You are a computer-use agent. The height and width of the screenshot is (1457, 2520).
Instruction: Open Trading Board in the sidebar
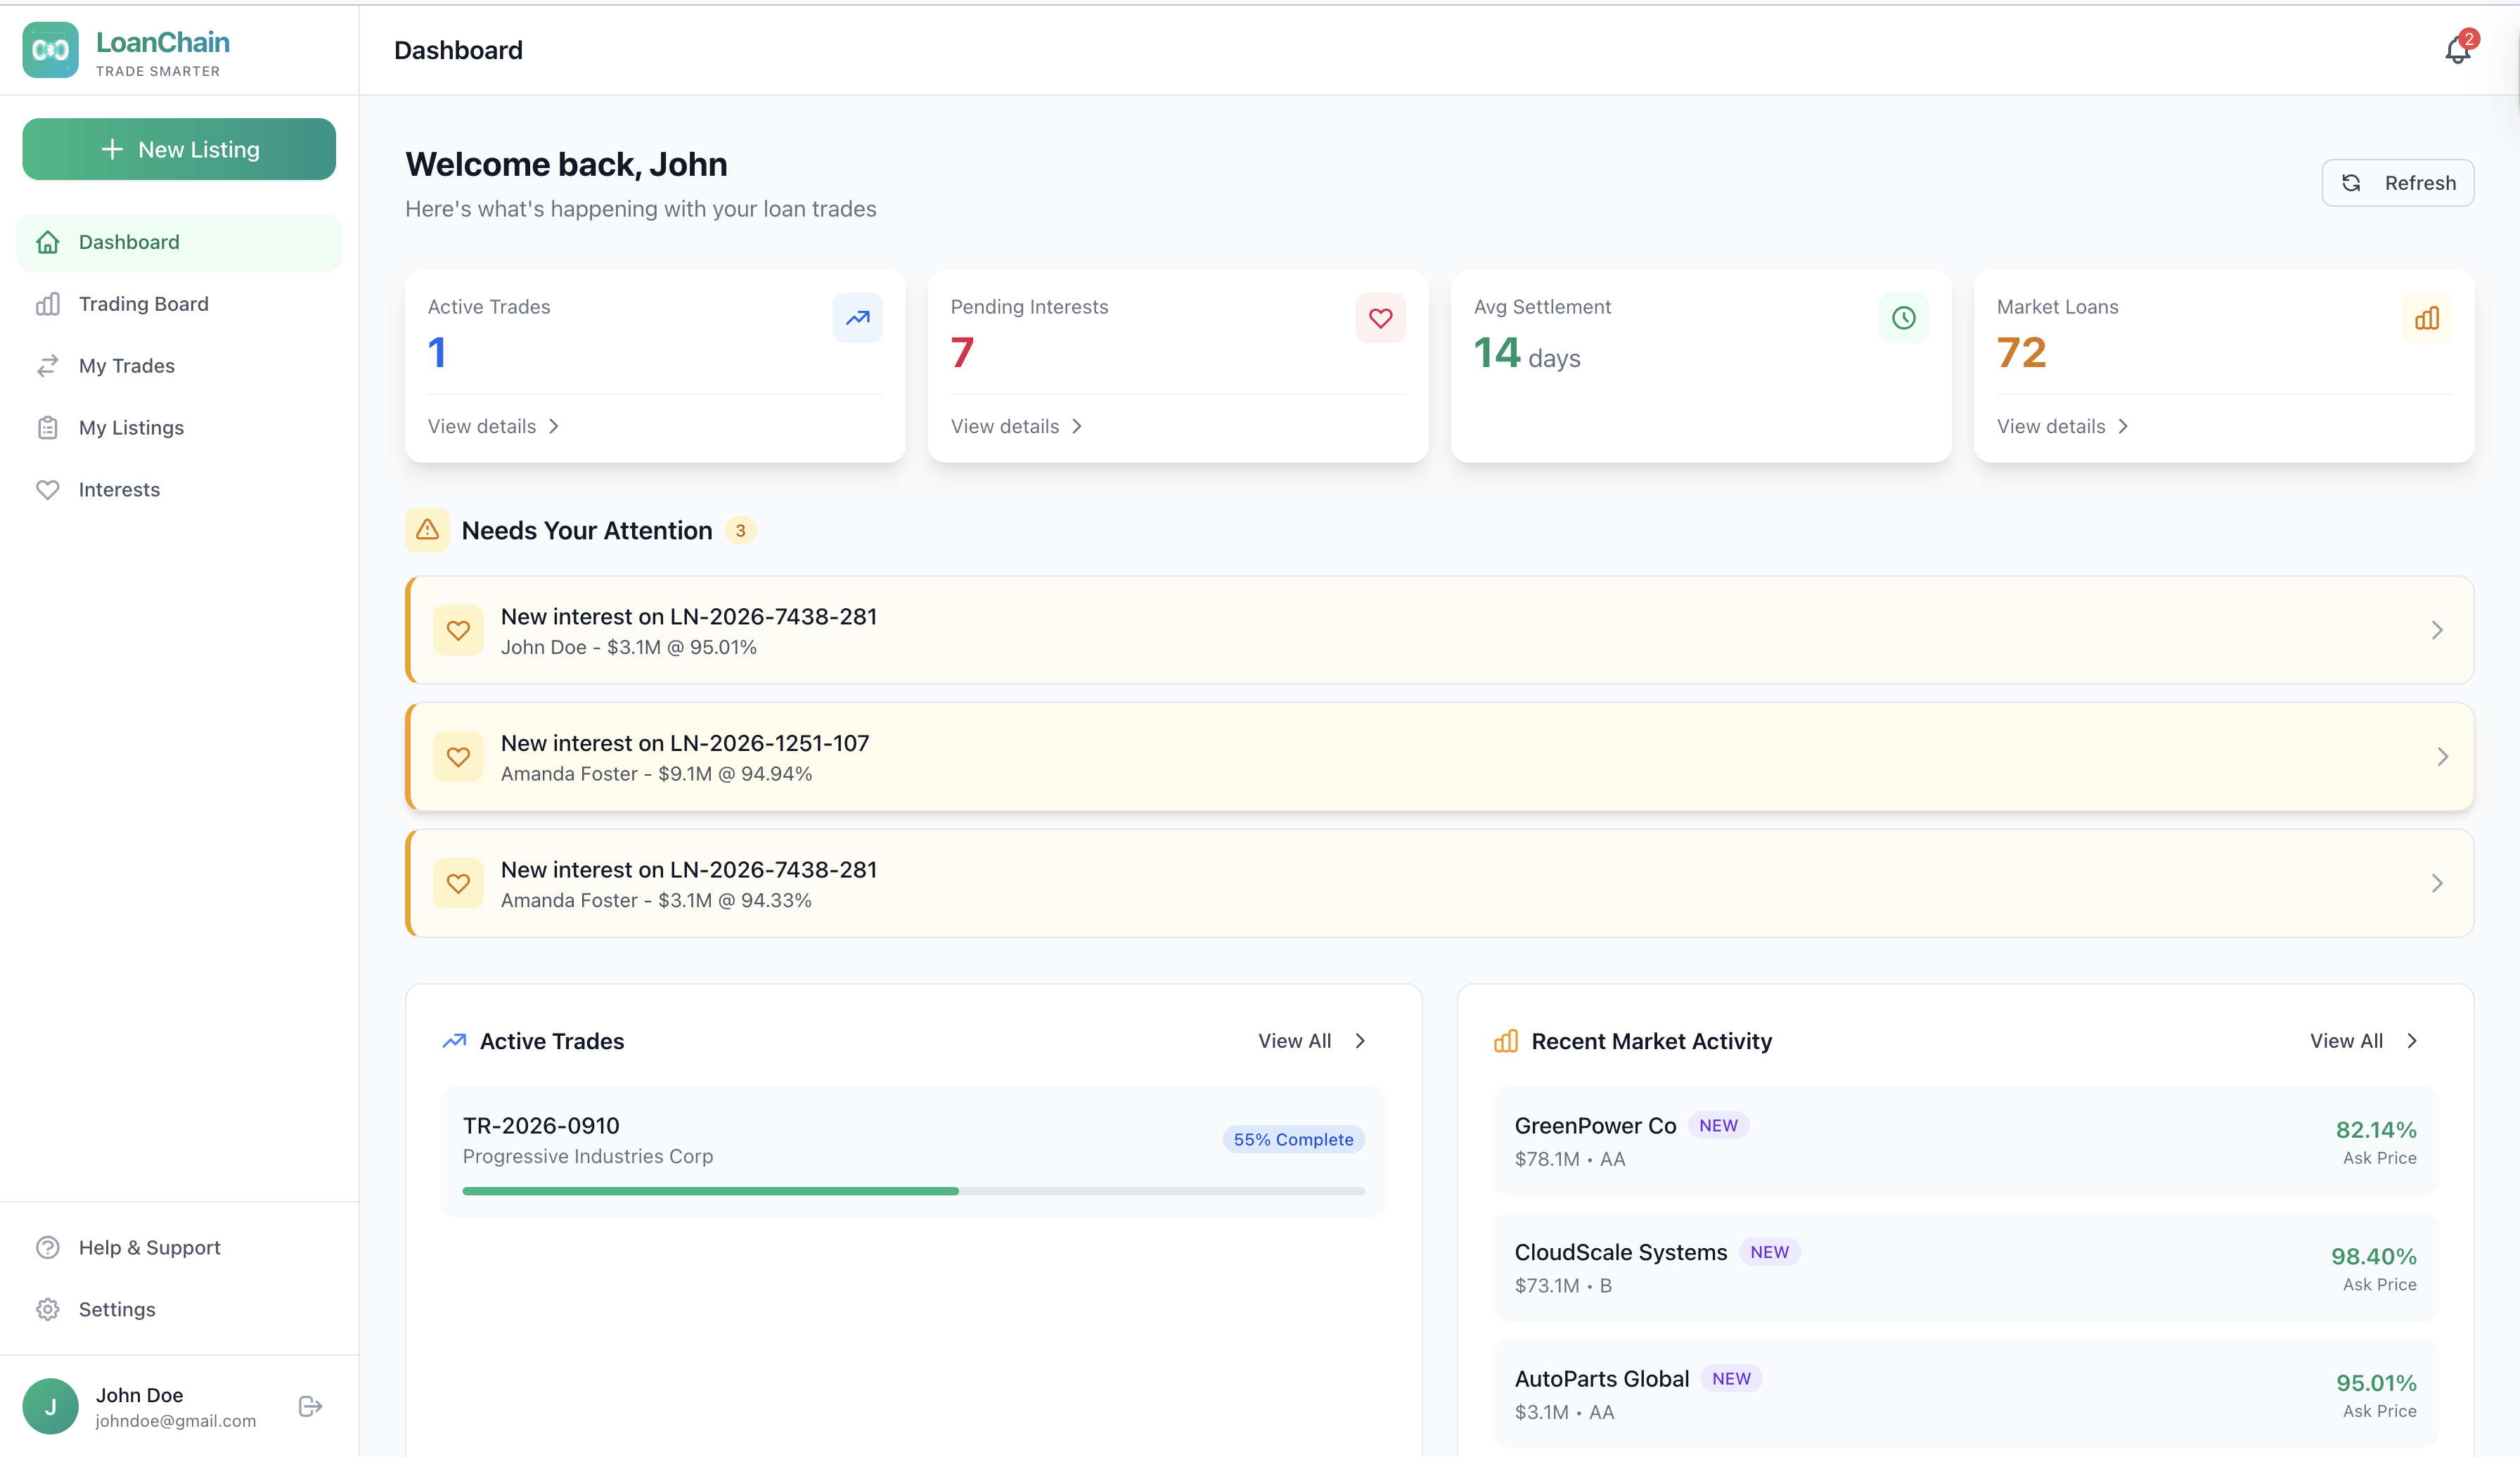click(x=143, y=304)
